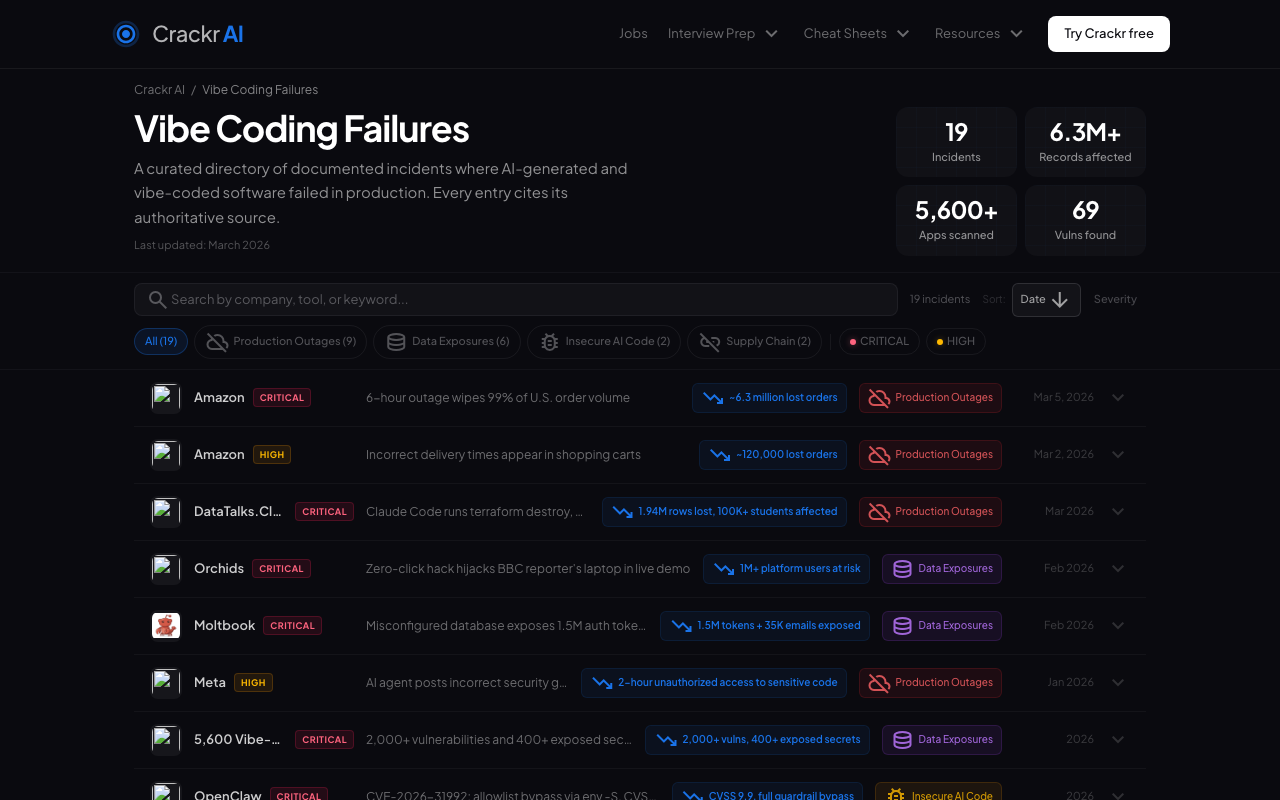This screenshot has height=800, width=1280.
Task: Click the database icon on Moltbook's Data Exposures tag
Action: [x=900, y=625]
